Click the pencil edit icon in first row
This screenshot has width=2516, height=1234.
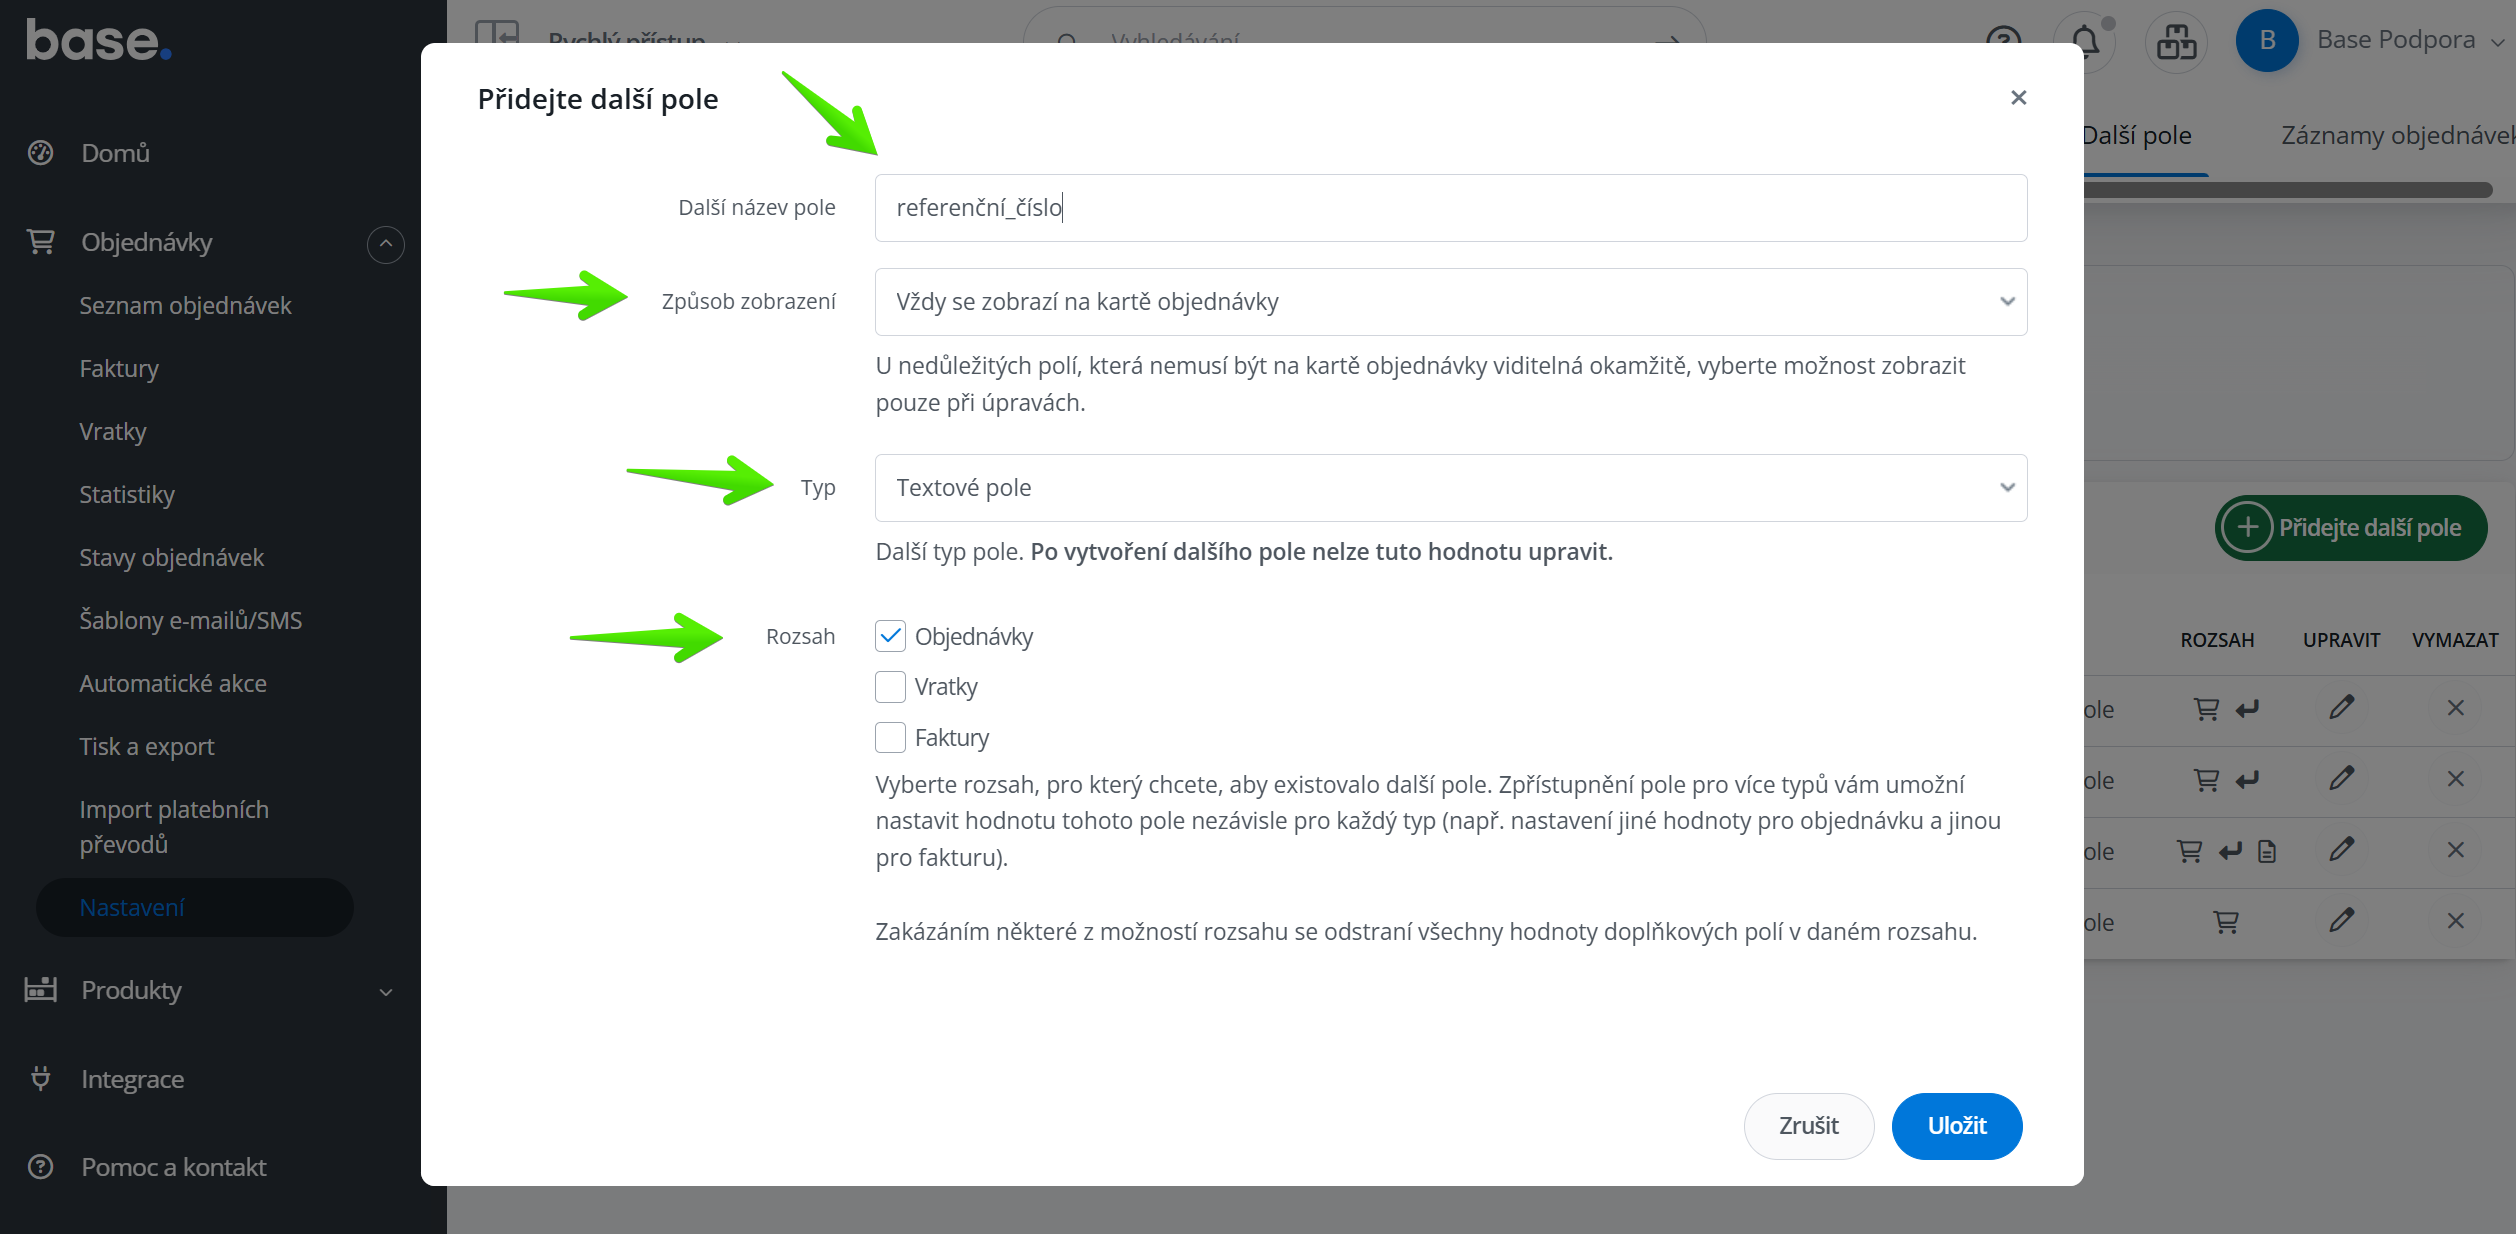click(2341, 708)
